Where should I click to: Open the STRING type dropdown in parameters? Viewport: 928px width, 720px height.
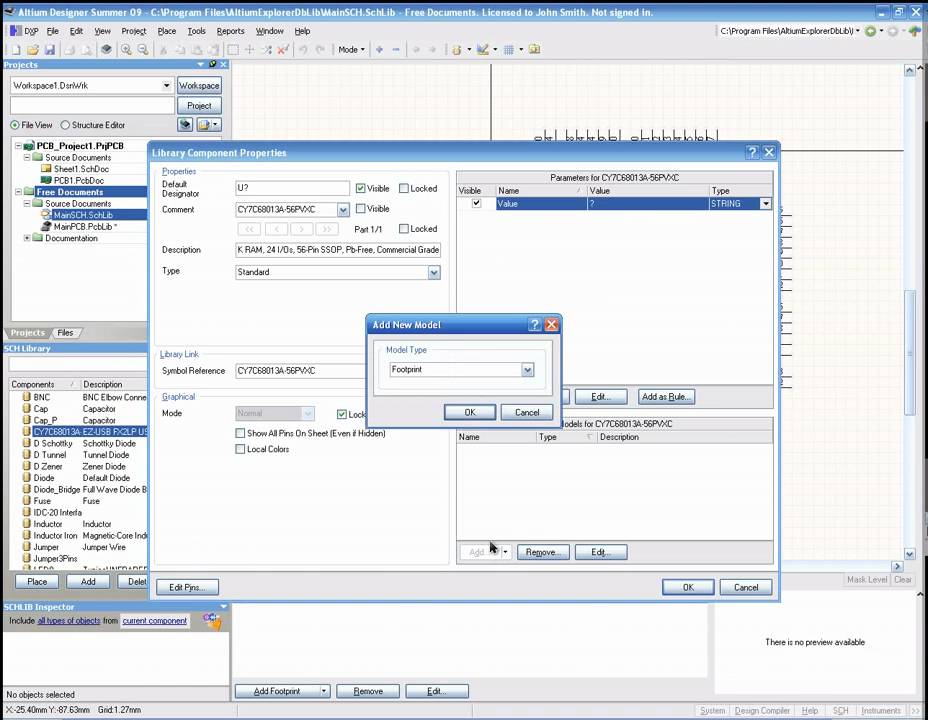(x=765, y=204)
